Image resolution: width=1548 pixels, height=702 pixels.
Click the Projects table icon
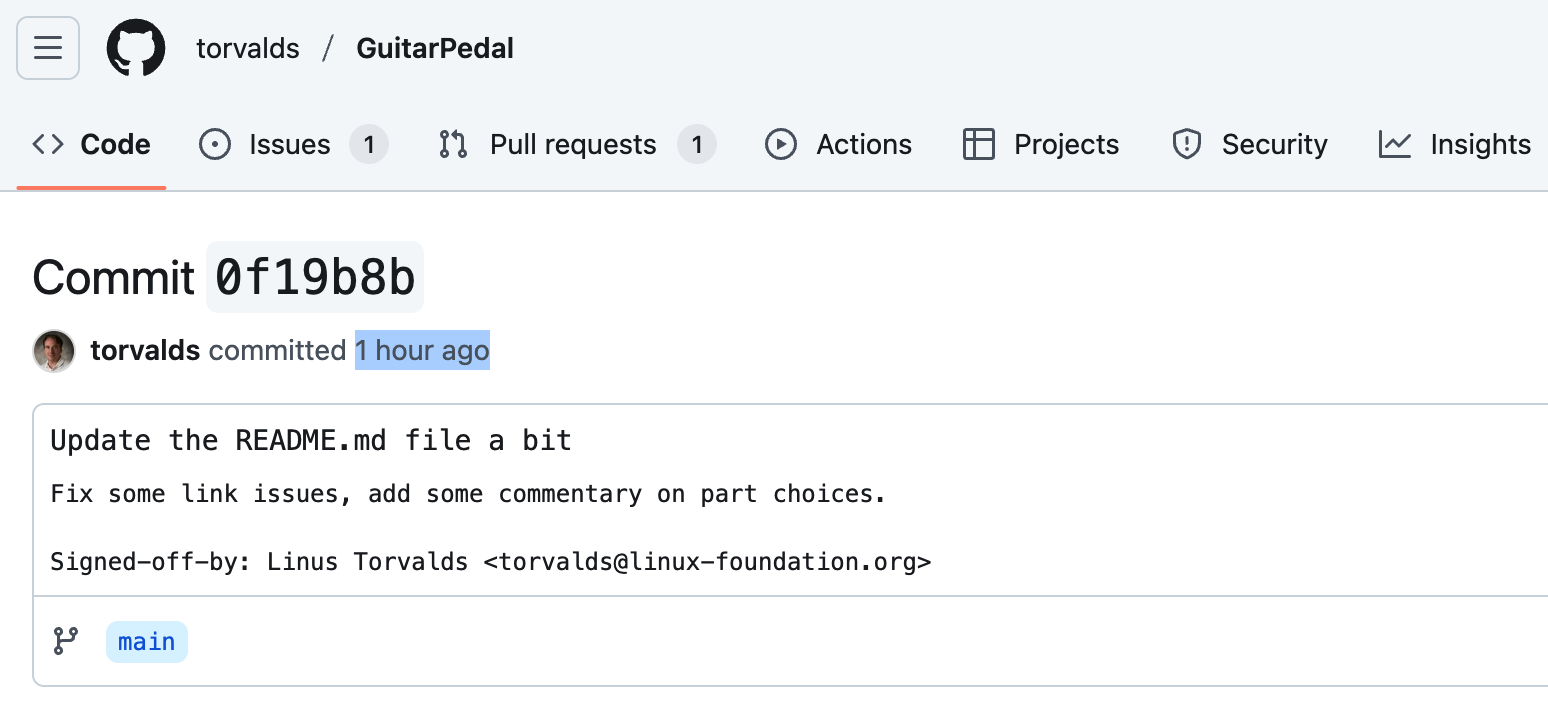tap(978, 145)
